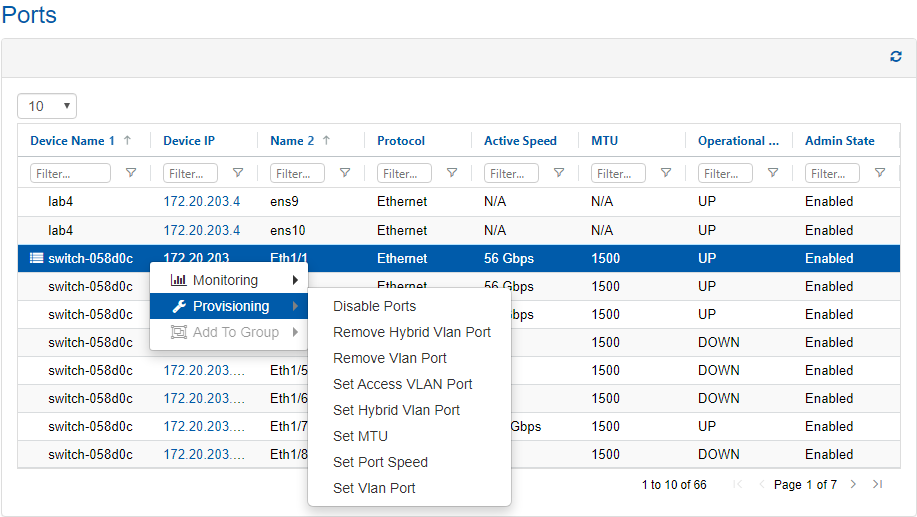Screen dimensions: 917x517
Task: Select Remove Hybrid Vlan Port option
Action: 412,332
